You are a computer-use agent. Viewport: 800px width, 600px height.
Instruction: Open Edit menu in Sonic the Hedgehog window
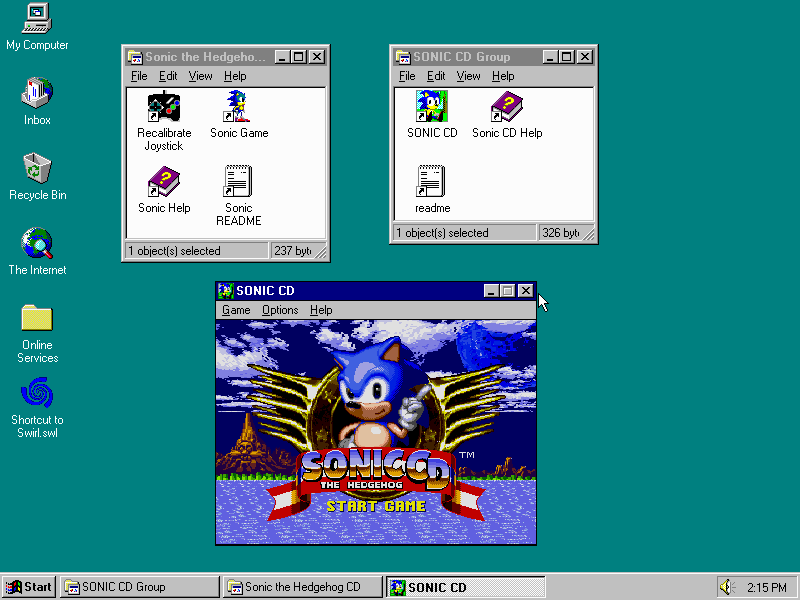[x=168, y=76]
